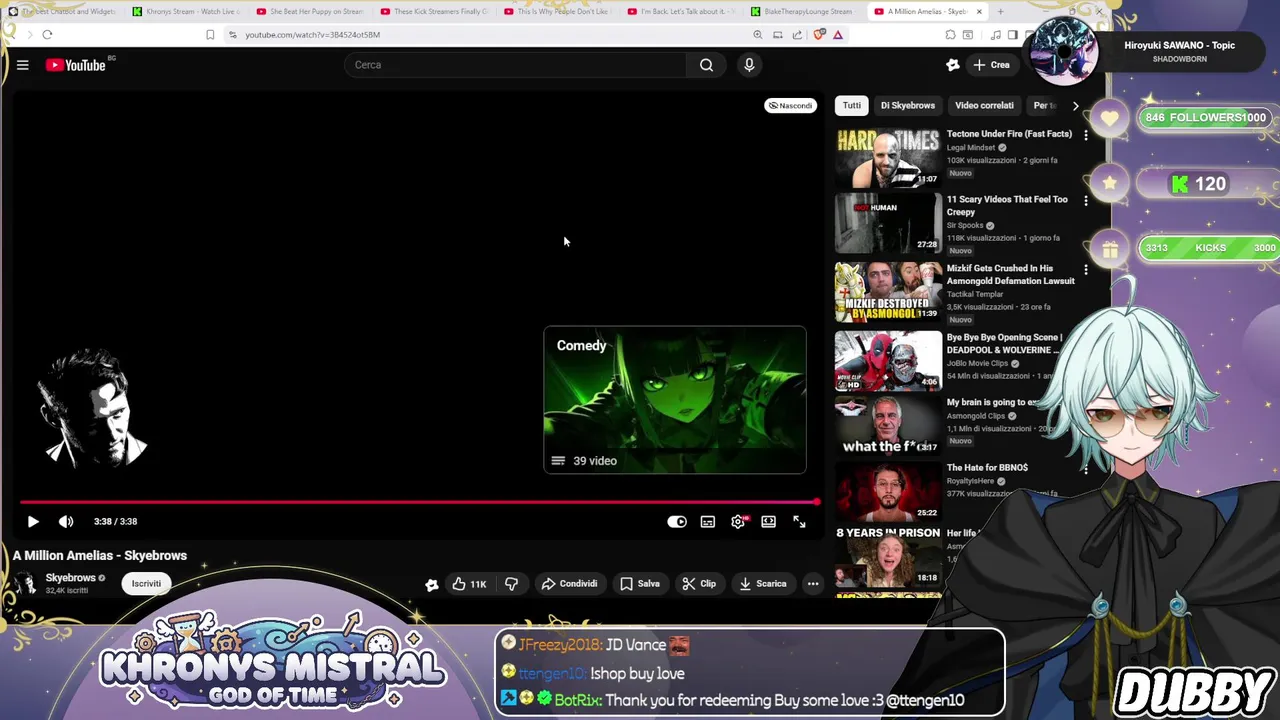Open menu for 11 Scary Videos

point(1086,201)
